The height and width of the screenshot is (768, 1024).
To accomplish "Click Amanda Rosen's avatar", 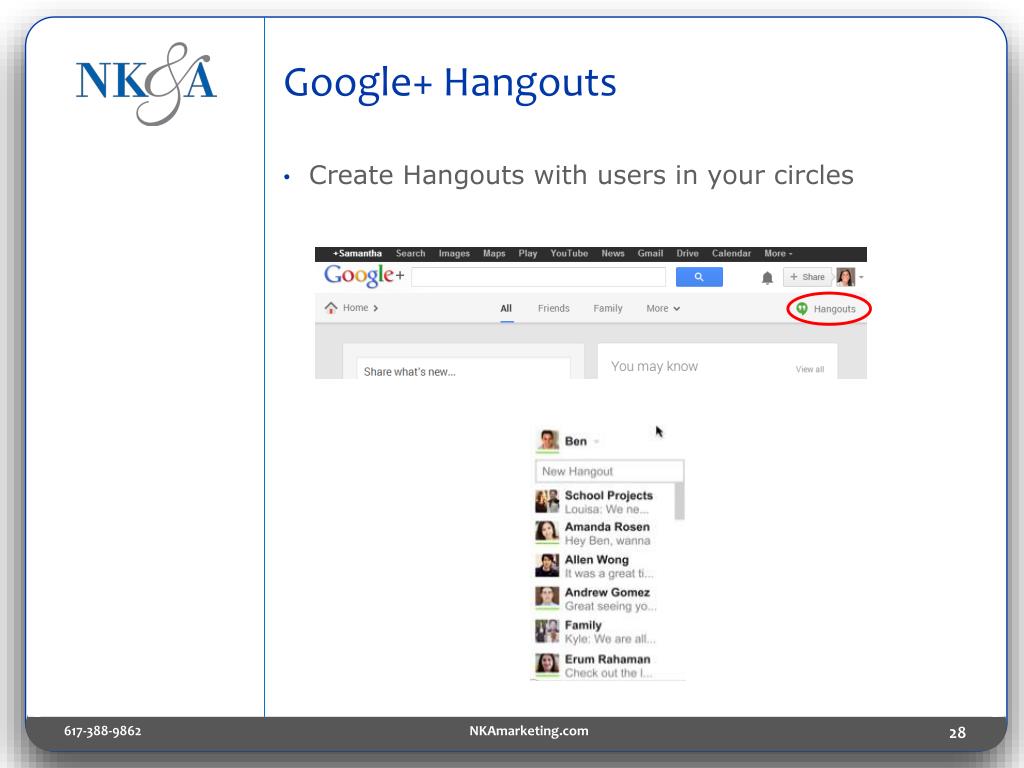I will 547,533.
